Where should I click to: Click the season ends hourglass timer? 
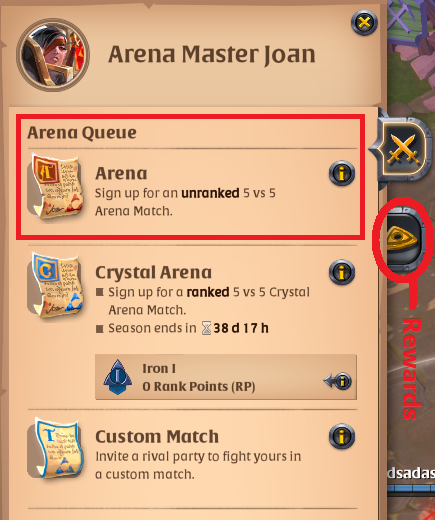pos(235,328)
